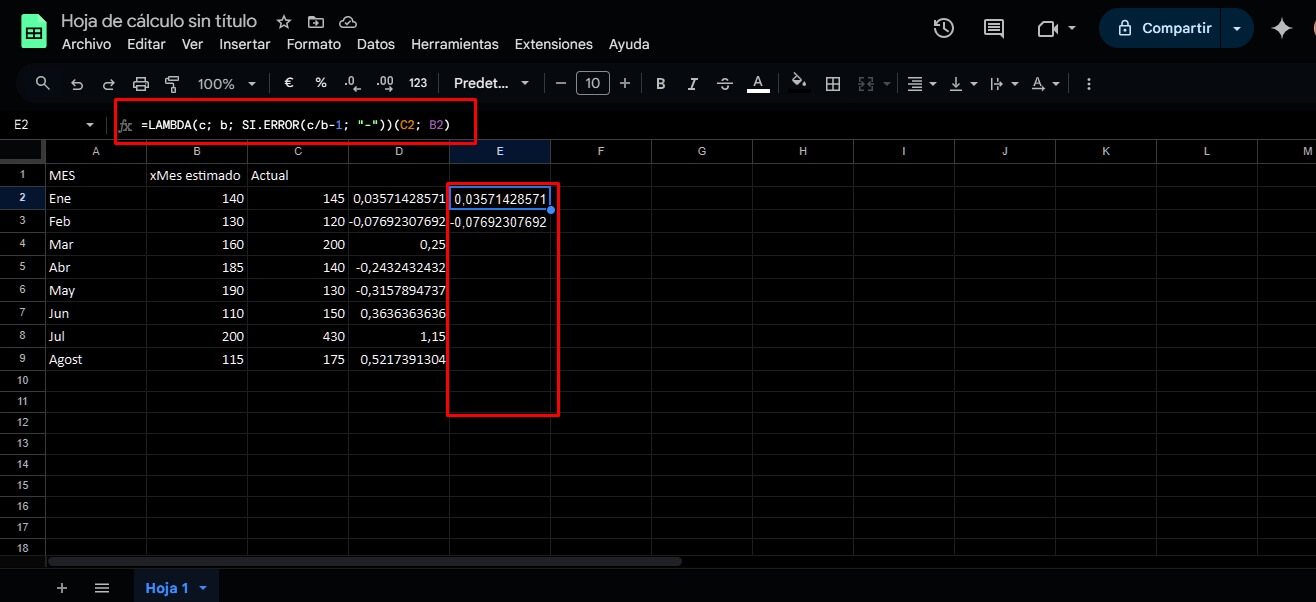
Task: Open the Insertar menu
Action: pyautogui.click(x=245, y=44)
